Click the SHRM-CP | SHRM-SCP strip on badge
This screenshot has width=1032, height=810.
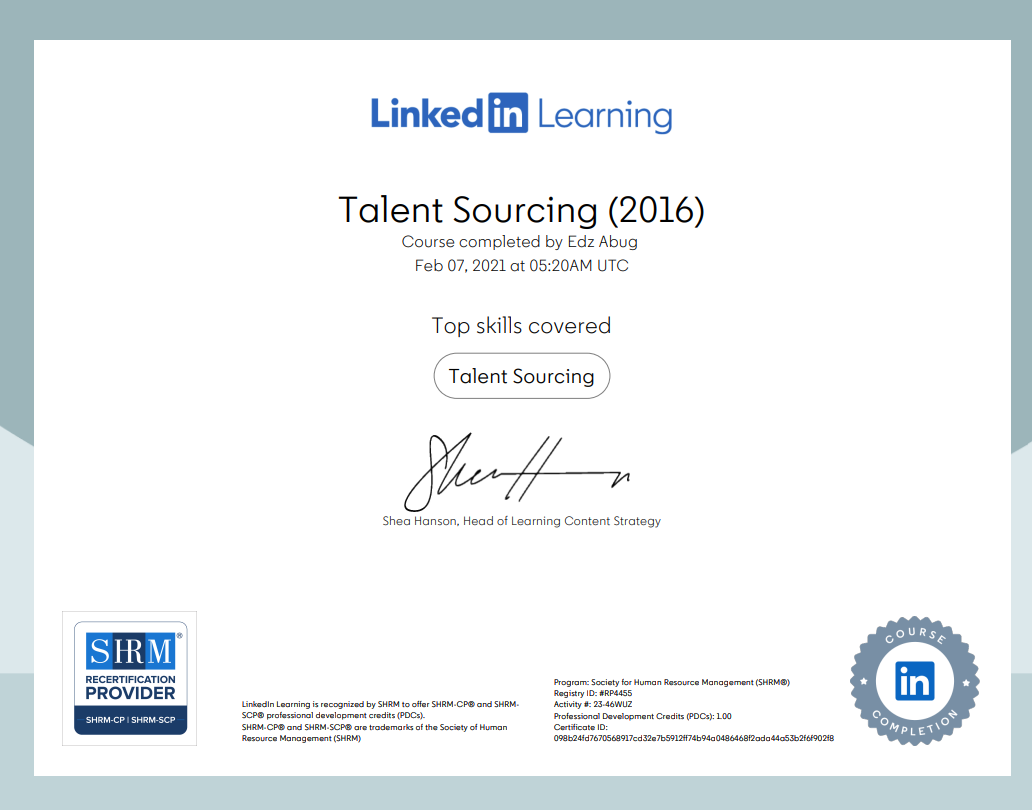tap(129, 722)
